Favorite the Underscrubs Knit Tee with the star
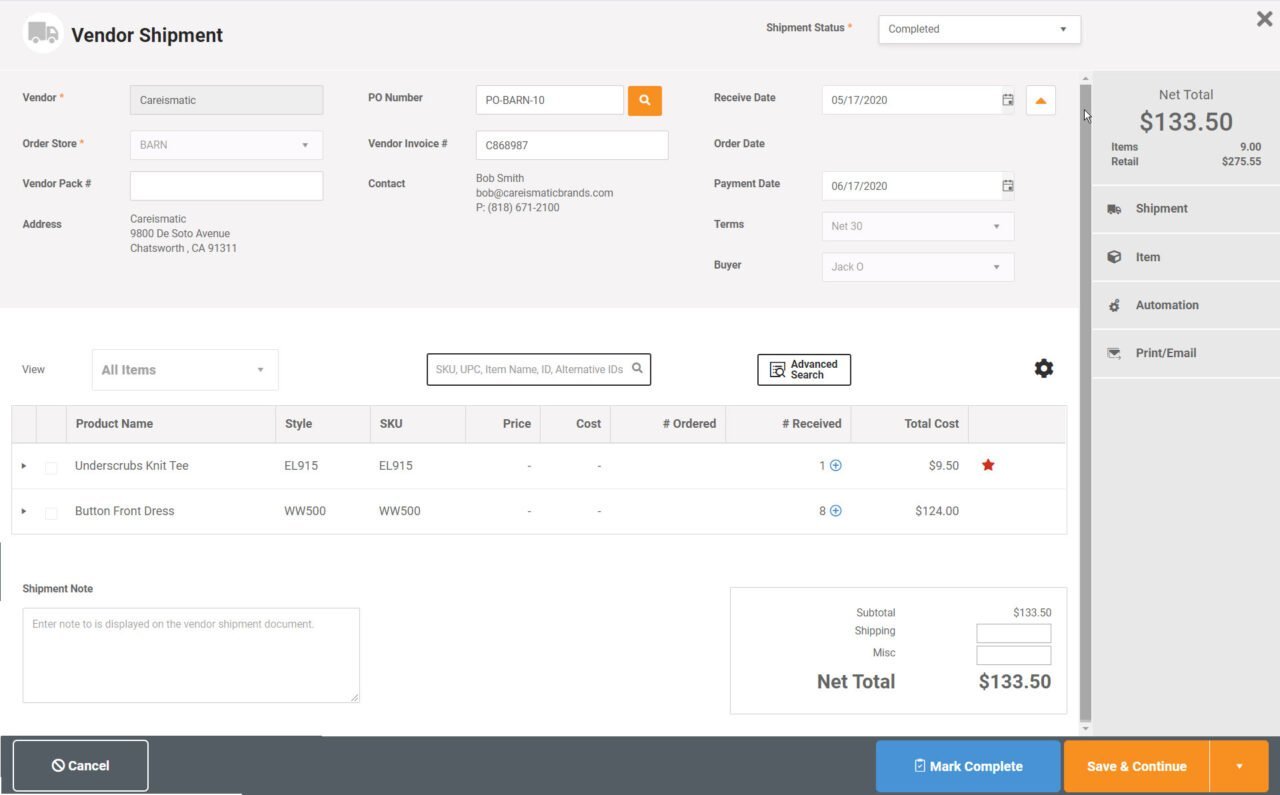Viewport: 1280px width, 795px height. 988,465
